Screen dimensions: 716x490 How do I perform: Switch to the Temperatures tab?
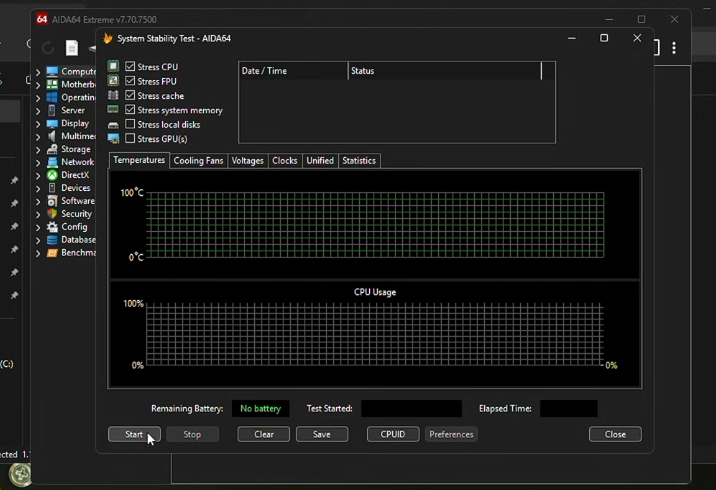pyautogui.click(x=139, y=160)
